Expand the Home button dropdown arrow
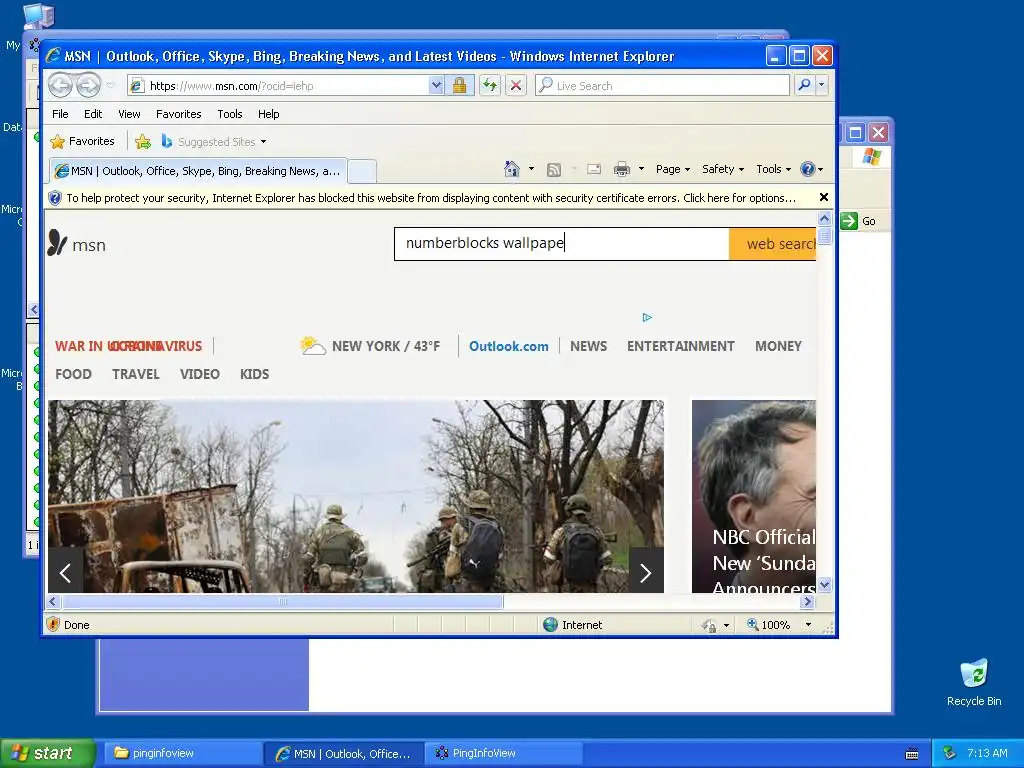 point(531,169)
